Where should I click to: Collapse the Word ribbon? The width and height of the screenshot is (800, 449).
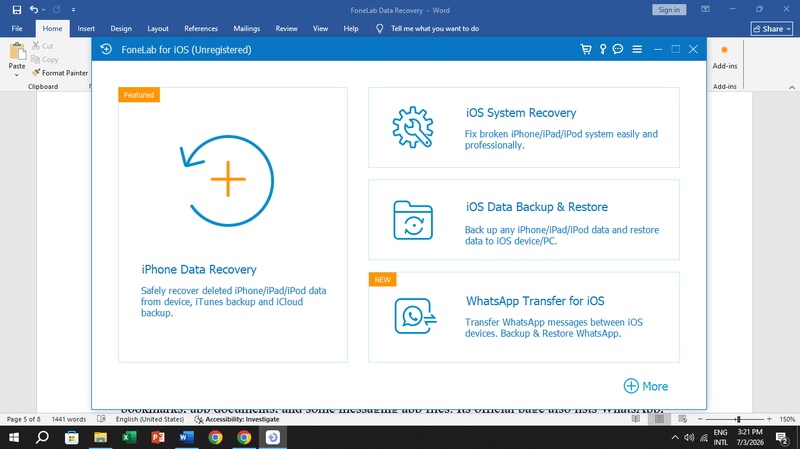[792, 87]
